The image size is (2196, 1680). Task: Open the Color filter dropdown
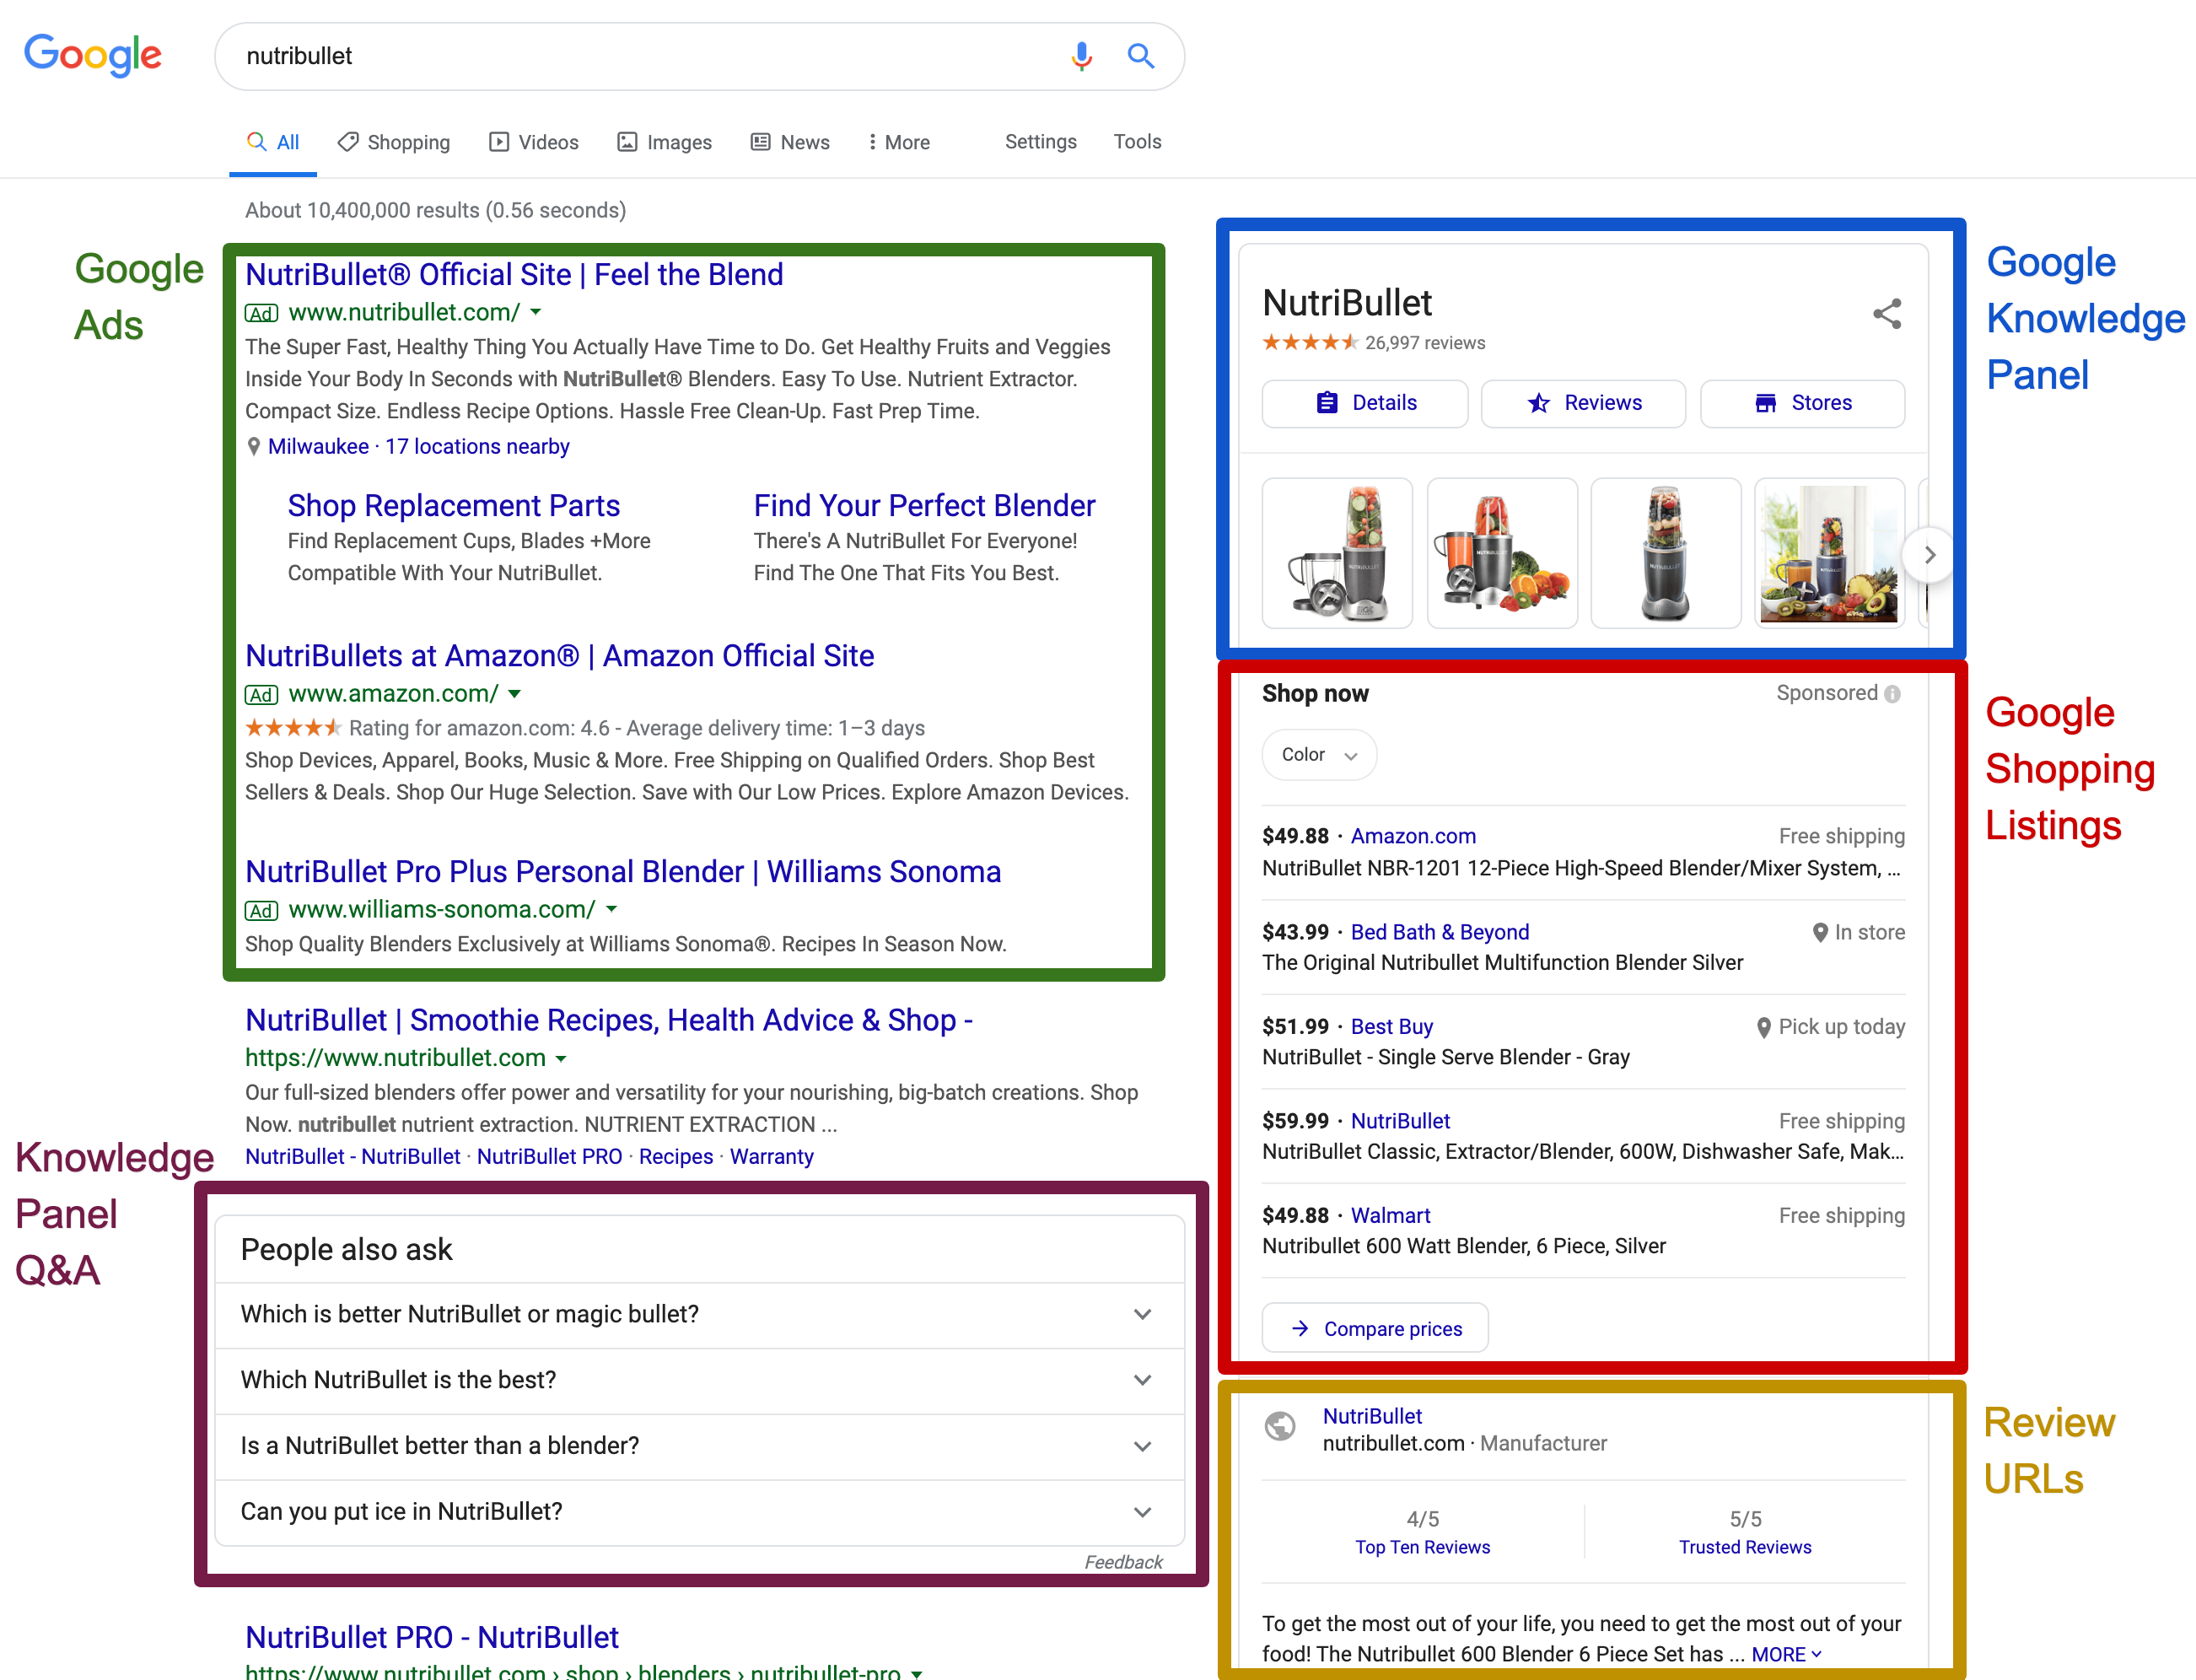pyautogui.click(x=1319, y=755)
